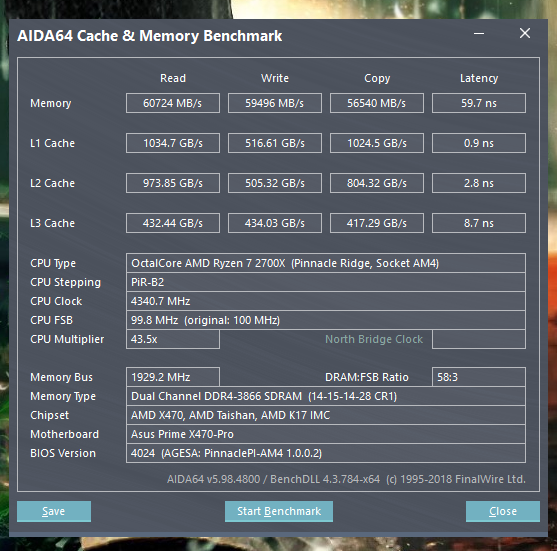Click the L2 Cache Write value
557x551 pixels.
tap(275, 183)
